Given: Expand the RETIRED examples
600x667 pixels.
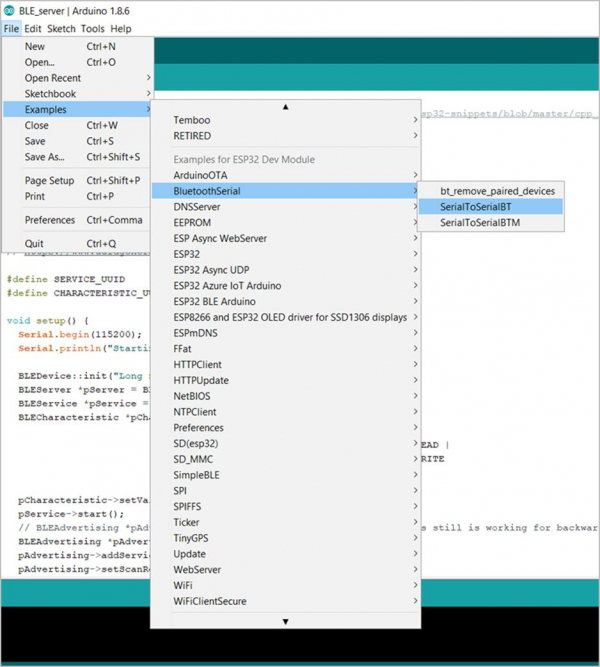Looking at the screenshot, I should (286, 136).
